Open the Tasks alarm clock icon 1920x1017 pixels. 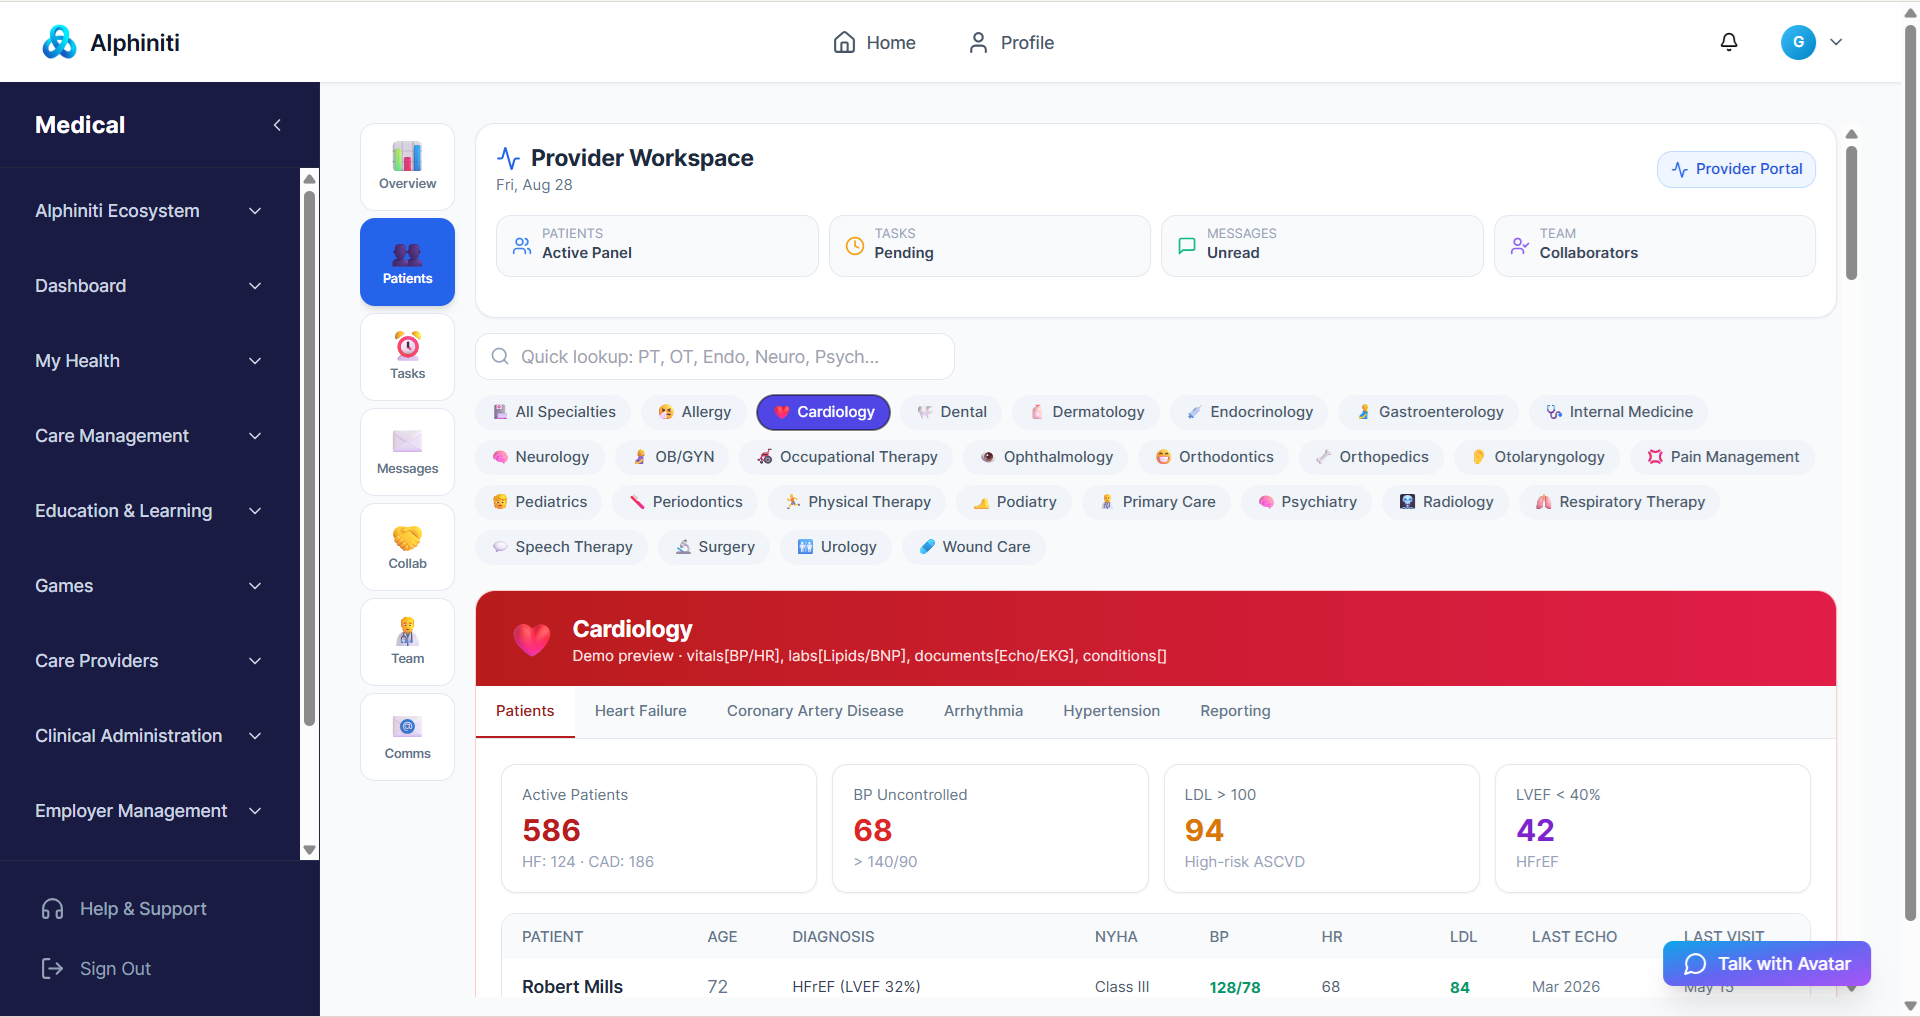coord(407,357)
